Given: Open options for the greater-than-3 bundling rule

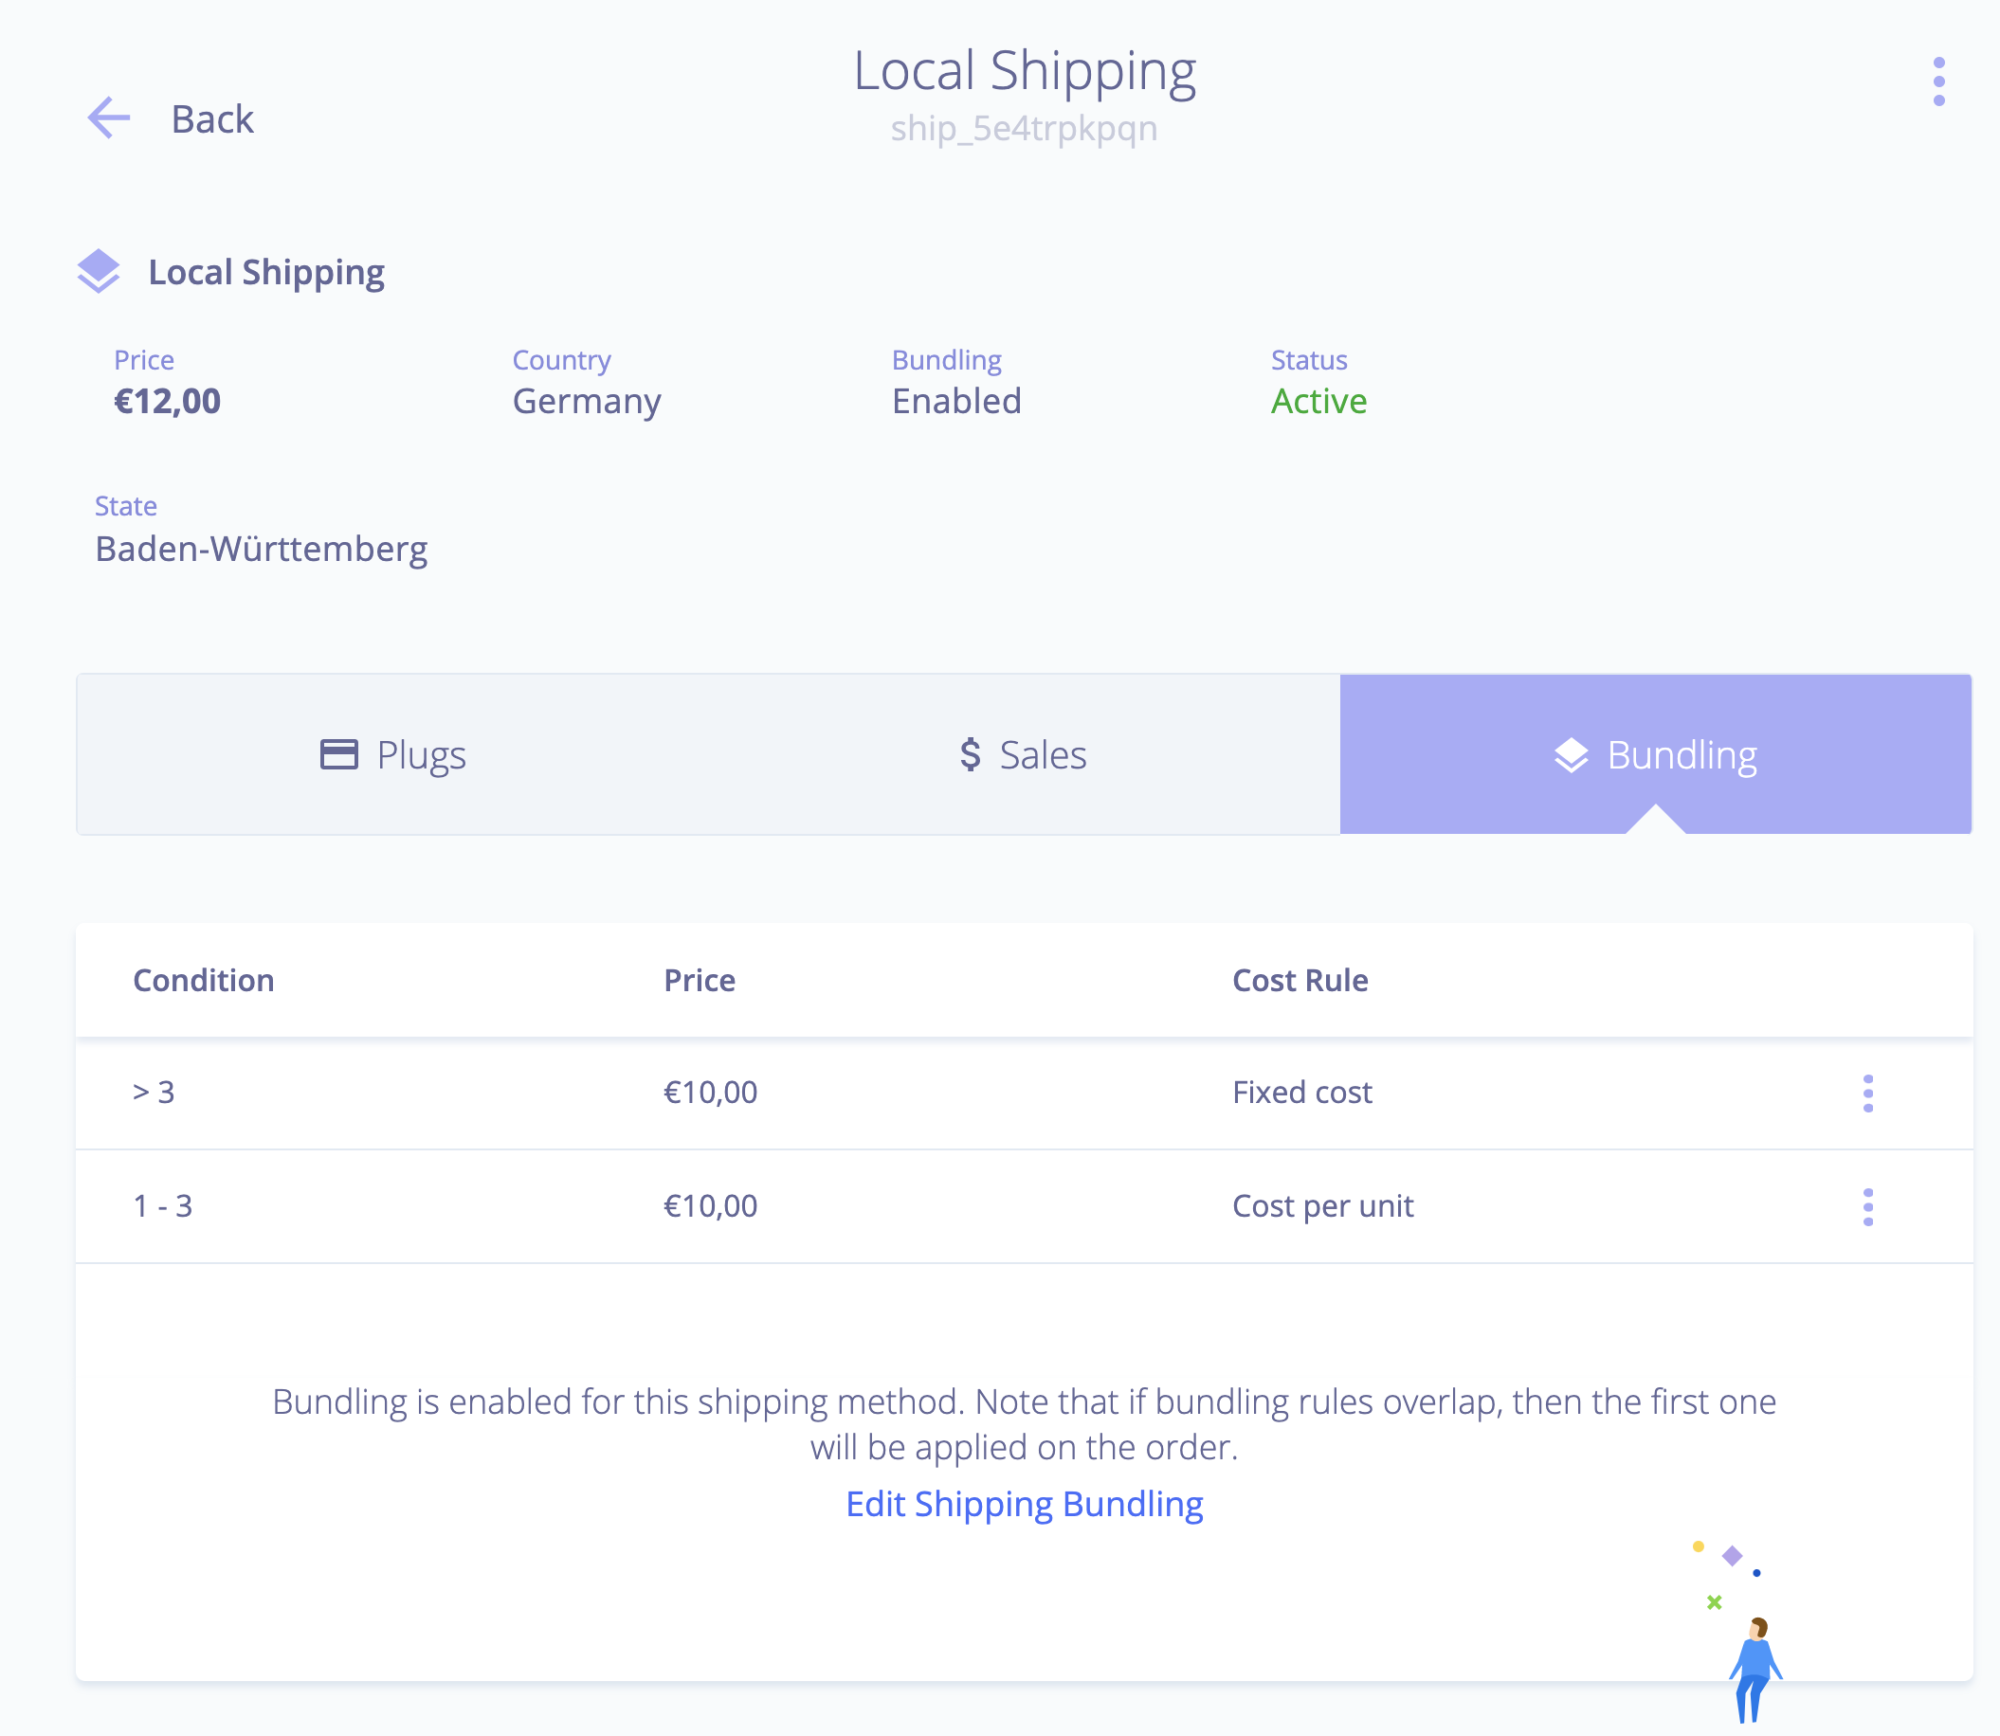Looking at the screenshot, I should [1867, 1092].
